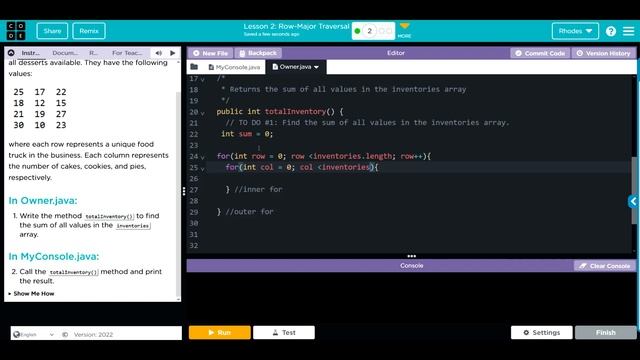The image size is (640, 360).
Task: Click the copyright icon
Action: (65, 334)
